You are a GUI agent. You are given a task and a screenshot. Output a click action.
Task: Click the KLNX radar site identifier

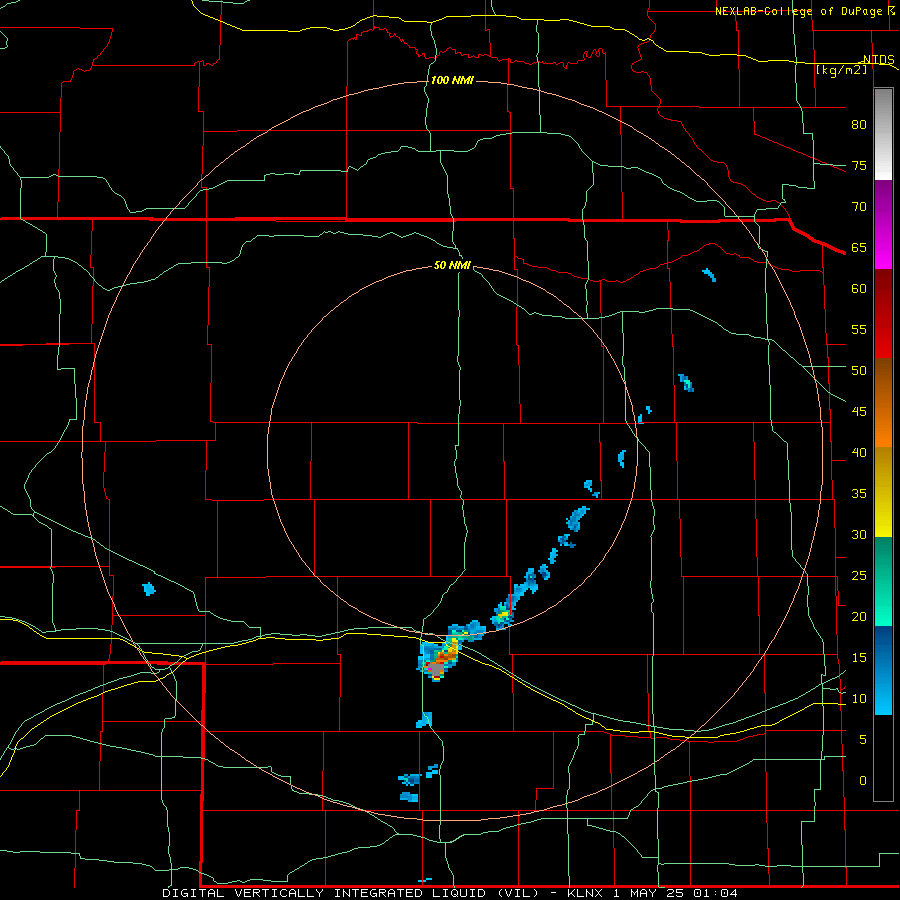585,893
